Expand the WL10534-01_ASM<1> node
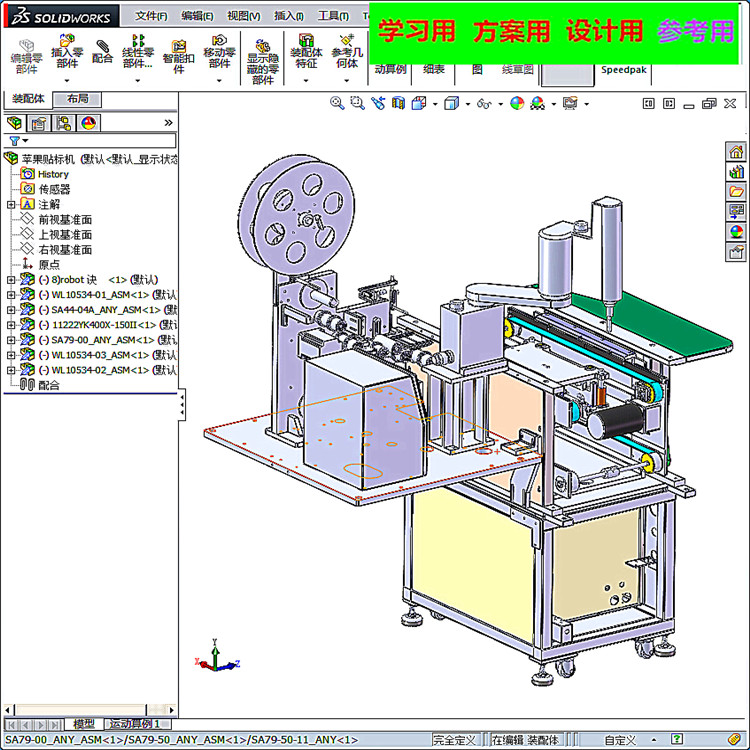Viewport: 750px width, 750px height. [x=11, y=295]
